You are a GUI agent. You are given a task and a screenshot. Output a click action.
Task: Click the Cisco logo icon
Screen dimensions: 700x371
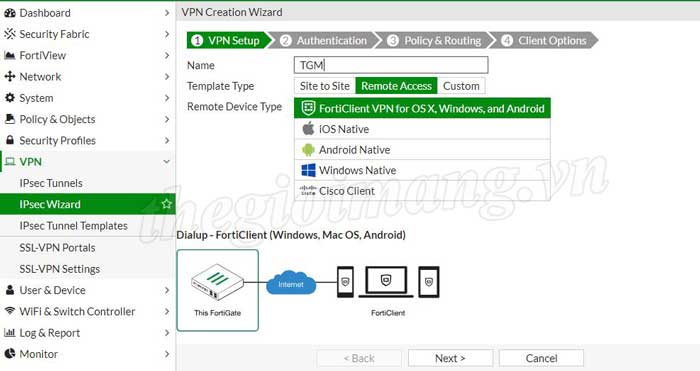tap(308, 191)
